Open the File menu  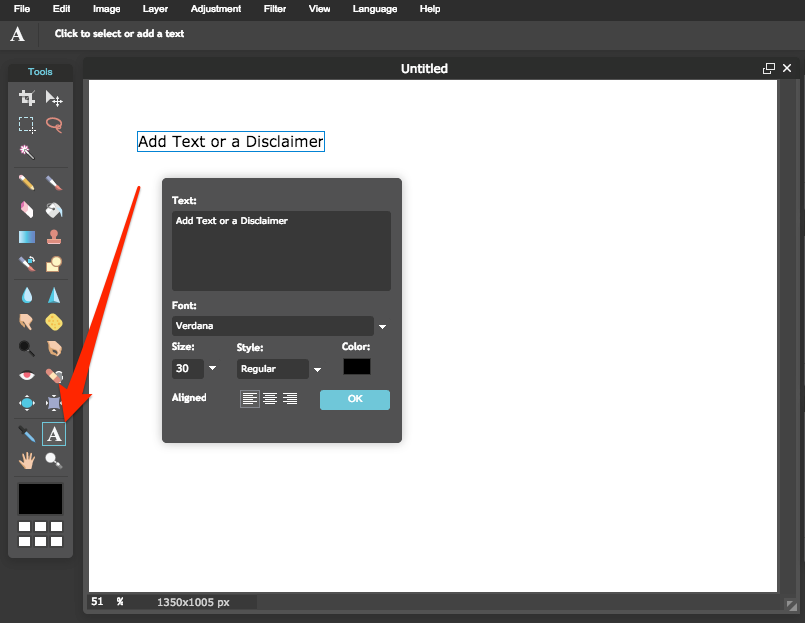pos(22,9)
